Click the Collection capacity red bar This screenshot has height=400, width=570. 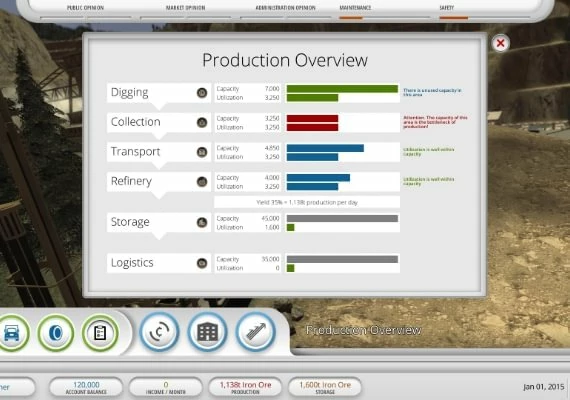(x=312, y=119)
